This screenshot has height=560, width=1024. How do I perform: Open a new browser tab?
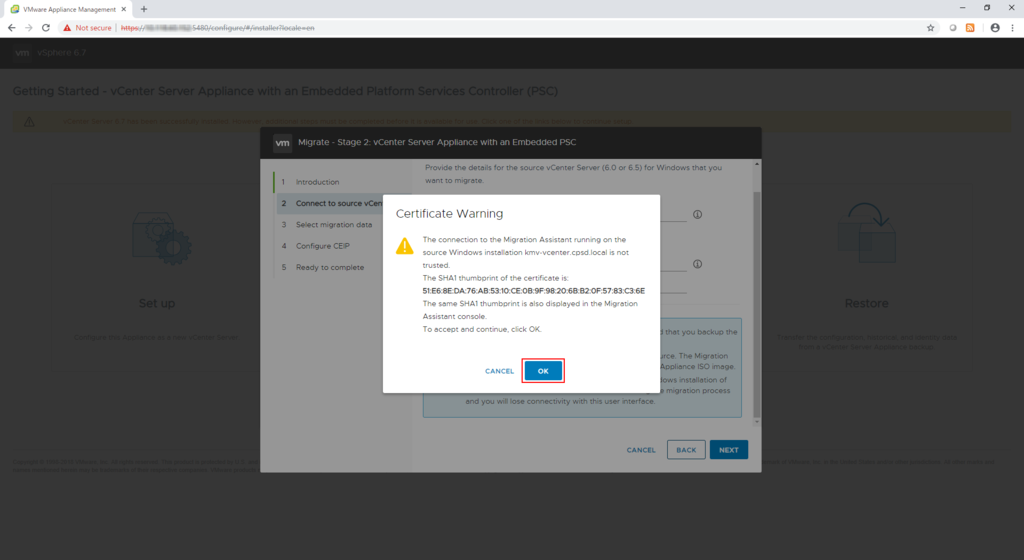pos(144,9)
